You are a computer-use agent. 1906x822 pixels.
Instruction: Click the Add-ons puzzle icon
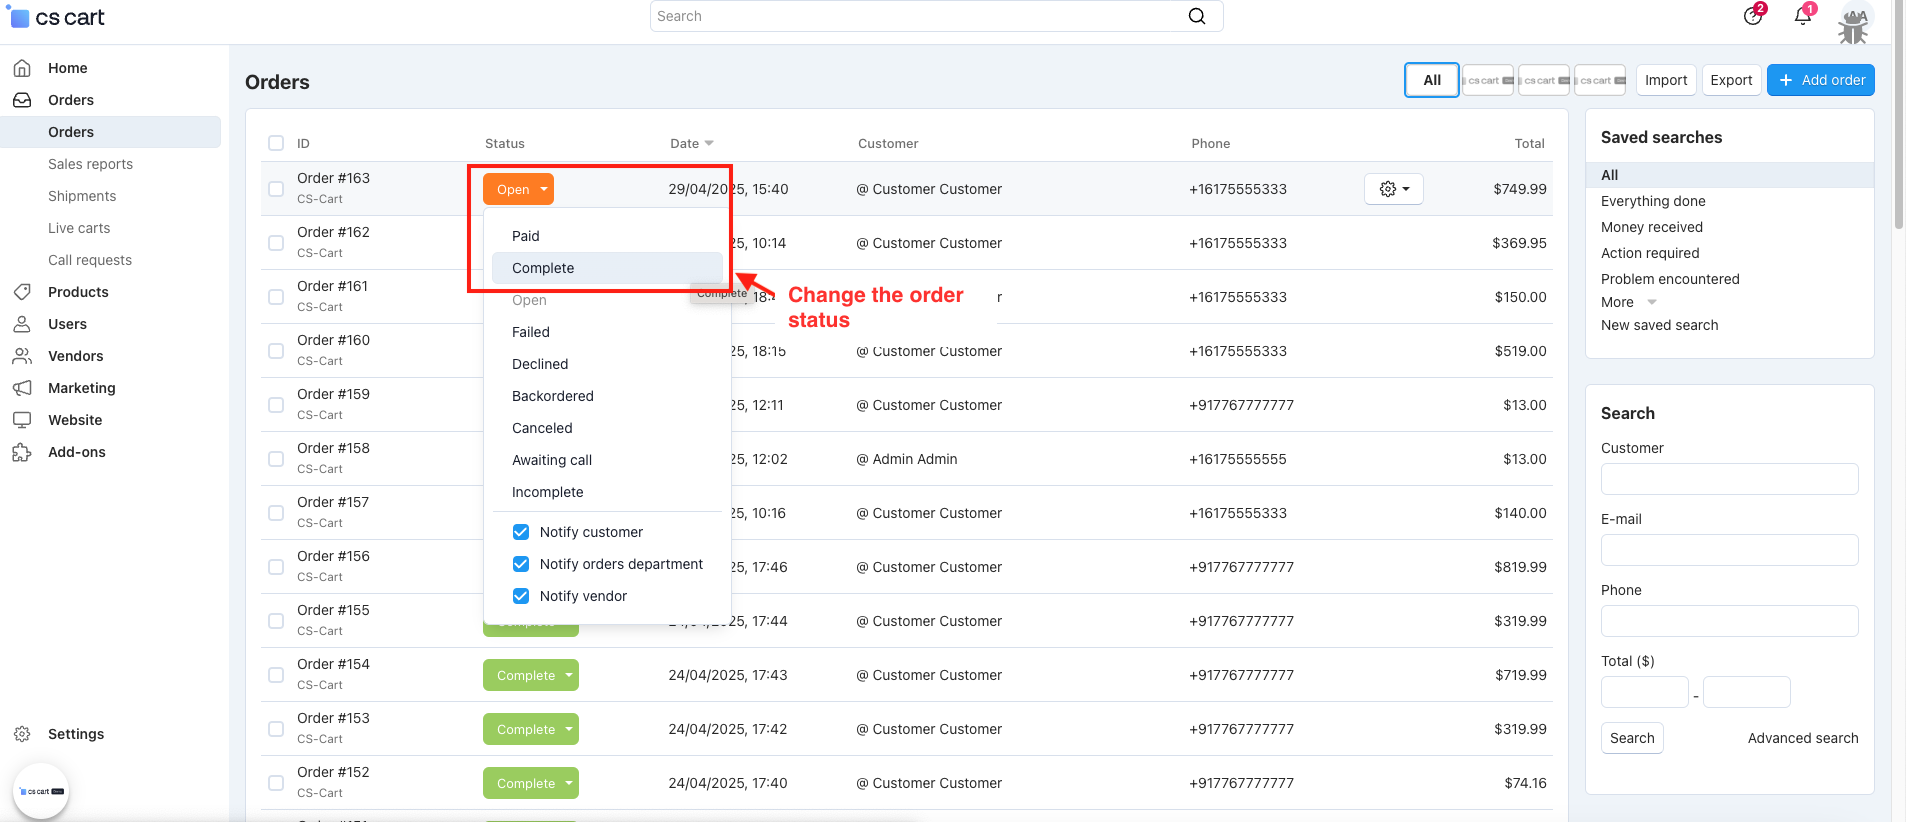(x=22, y=452)
